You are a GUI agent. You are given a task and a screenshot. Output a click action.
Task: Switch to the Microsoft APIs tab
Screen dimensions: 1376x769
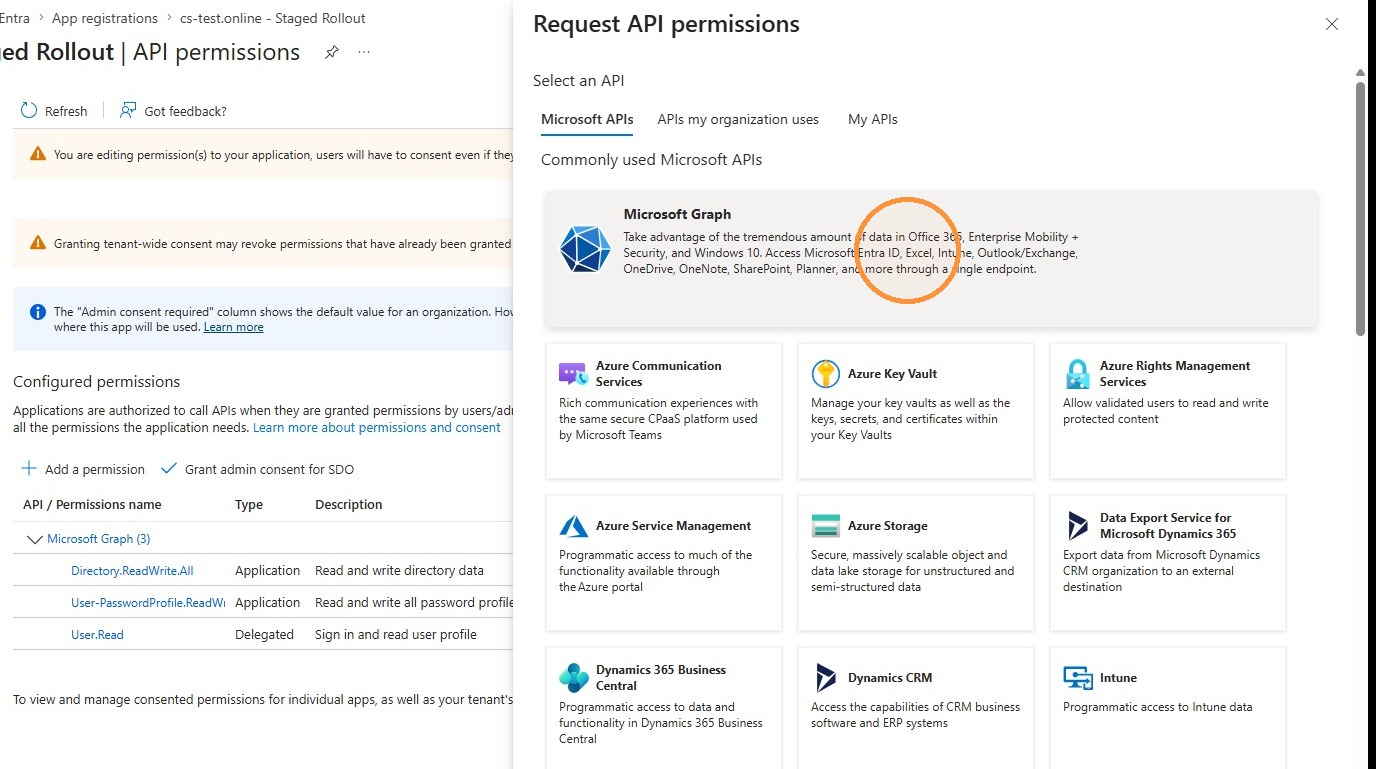[x=587, y=119]
